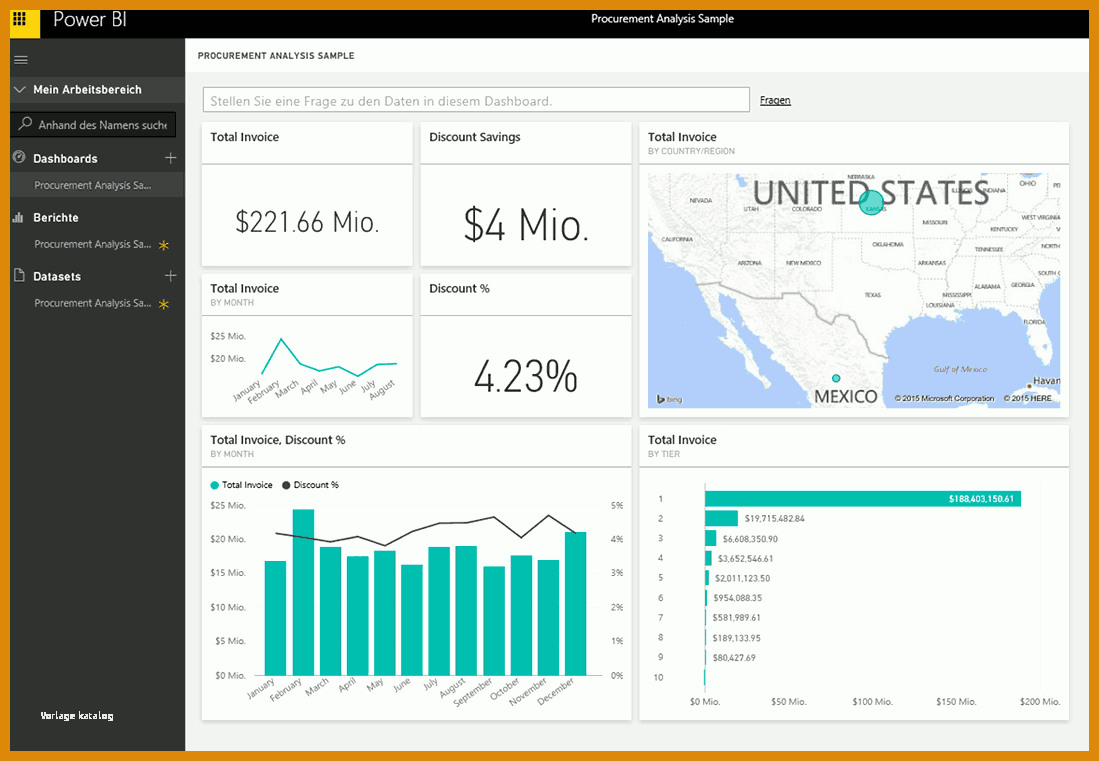Click the PROCUREMENT ANALYSIS SAMPLE breadcrumb title
The image size is (1099, 761).
point(276,55)
